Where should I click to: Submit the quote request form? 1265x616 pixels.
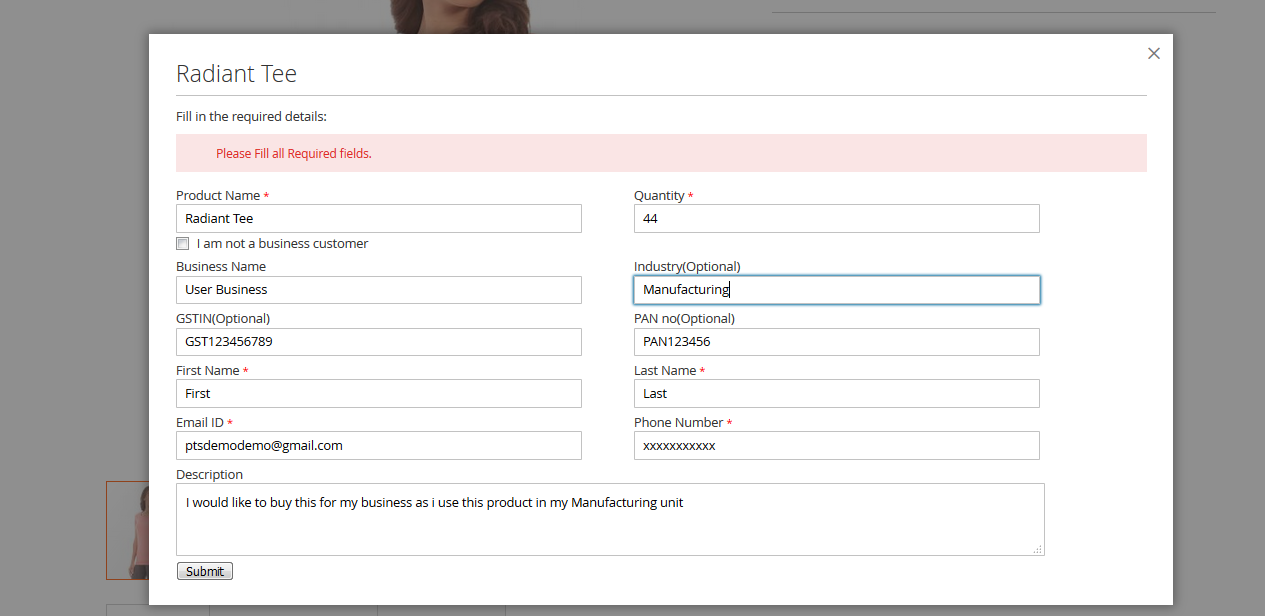tap(205, 571)
